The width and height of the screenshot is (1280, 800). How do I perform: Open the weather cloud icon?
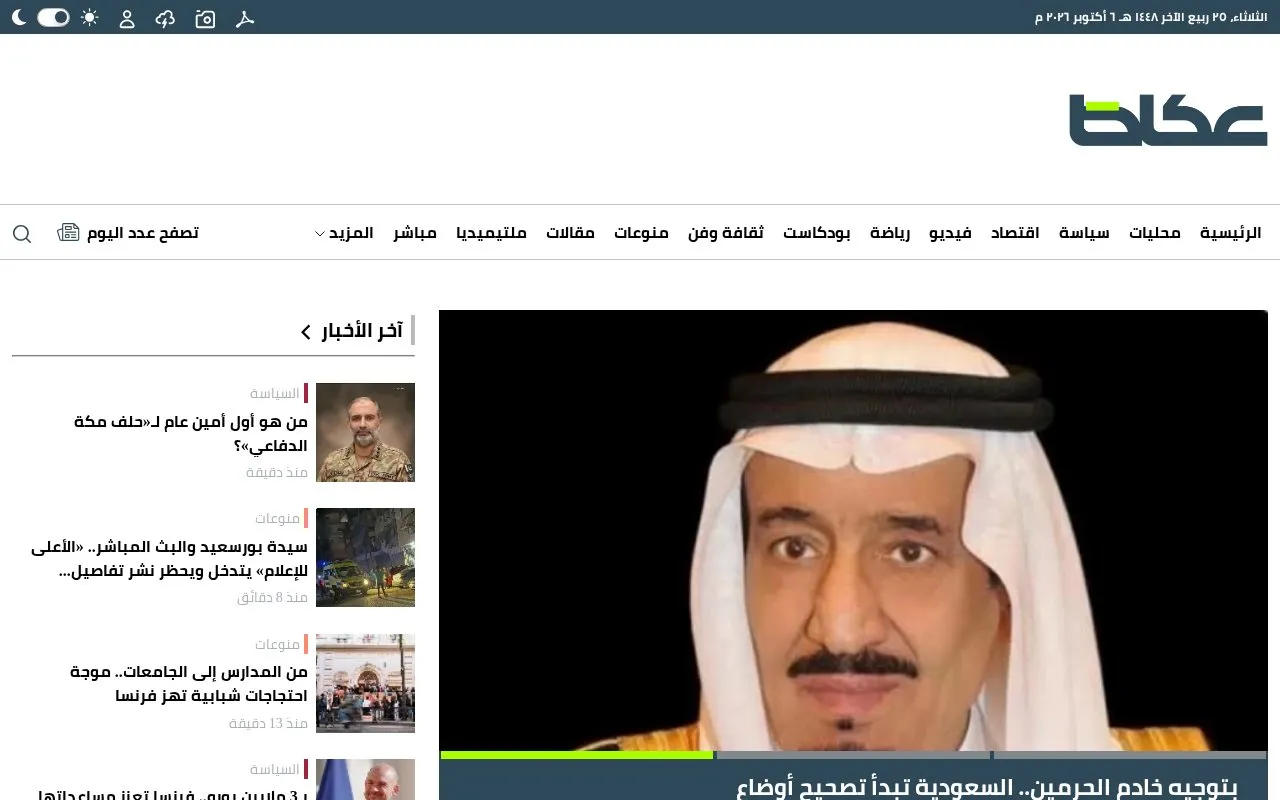tap(166, 18)
